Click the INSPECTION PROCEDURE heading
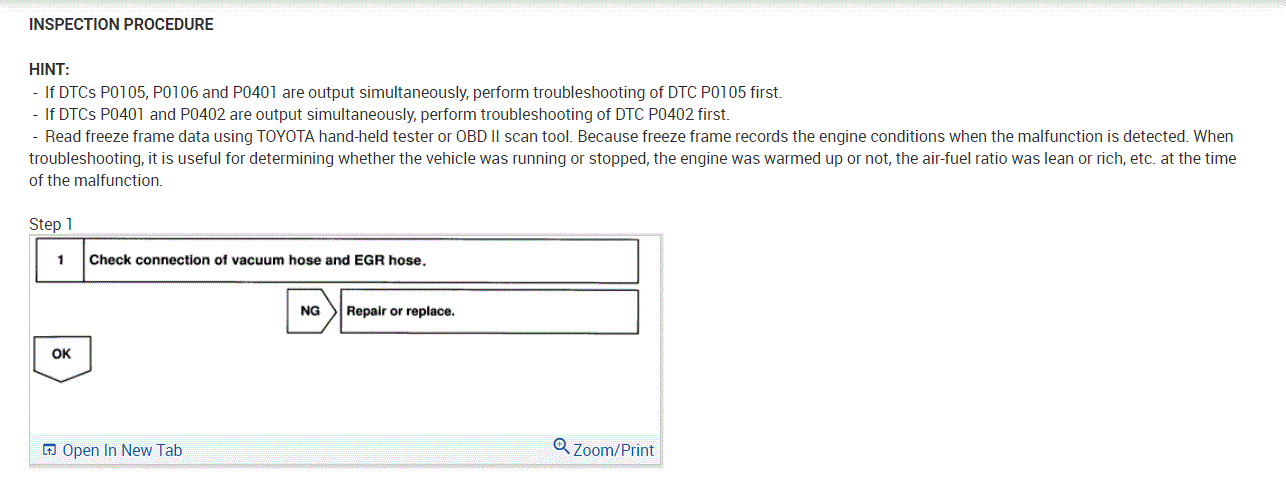Image resolution: width=1286 pixels, height=485 pixels. (121, 24)
